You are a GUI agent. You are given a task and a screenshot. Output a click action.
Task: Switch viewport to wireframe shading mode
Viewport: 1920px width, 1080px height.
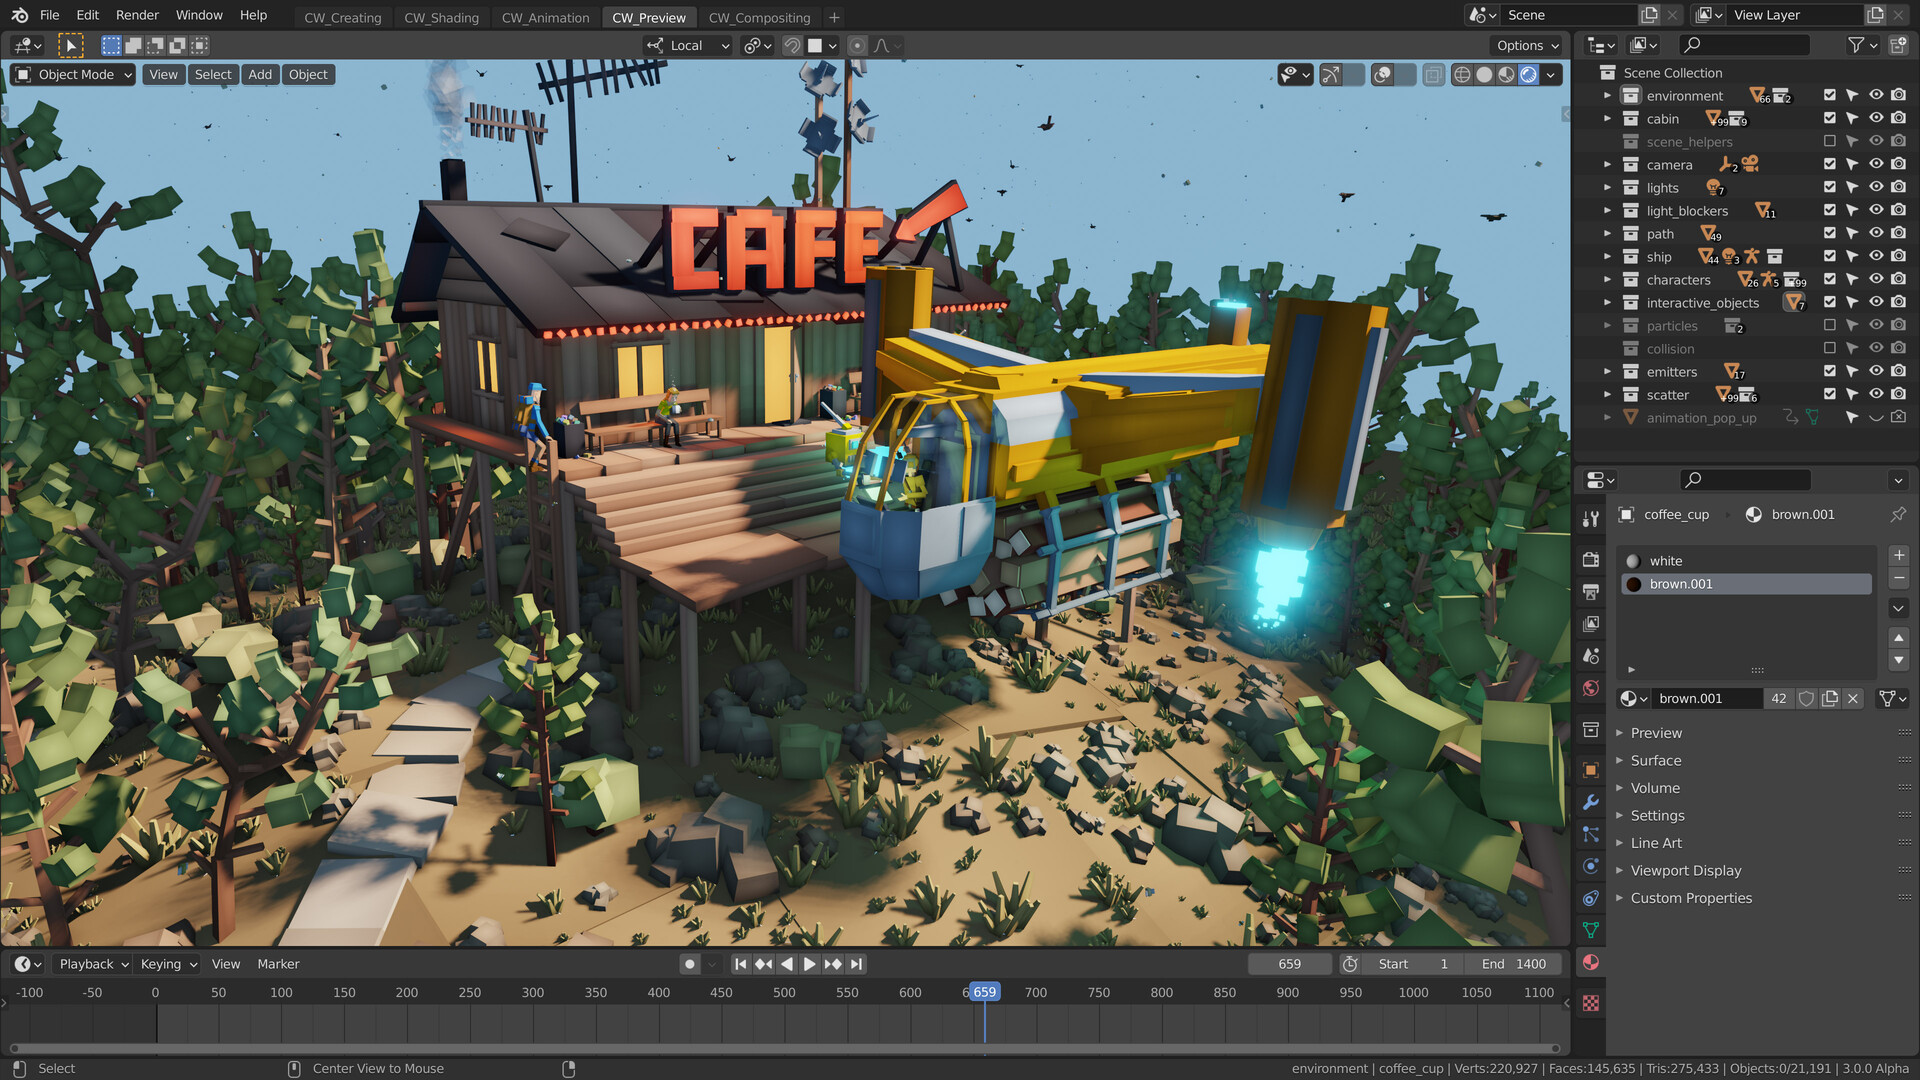coord(1462,75)
